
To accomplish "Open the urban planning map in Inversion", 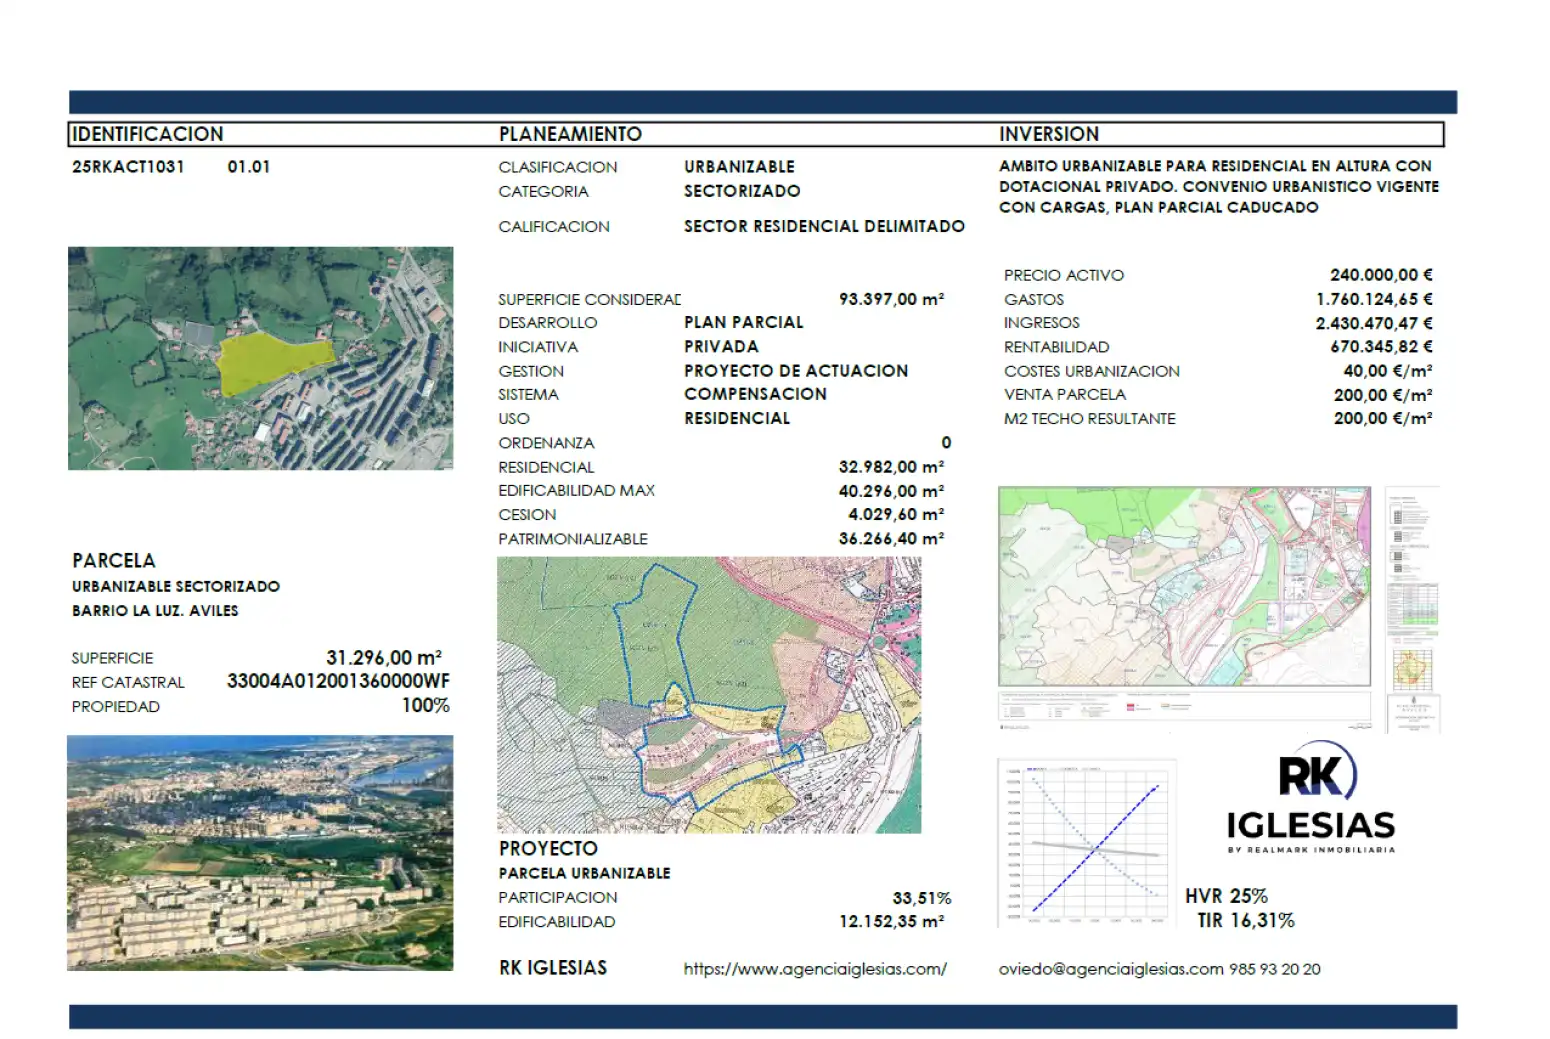I will [x=1184, y=587].
